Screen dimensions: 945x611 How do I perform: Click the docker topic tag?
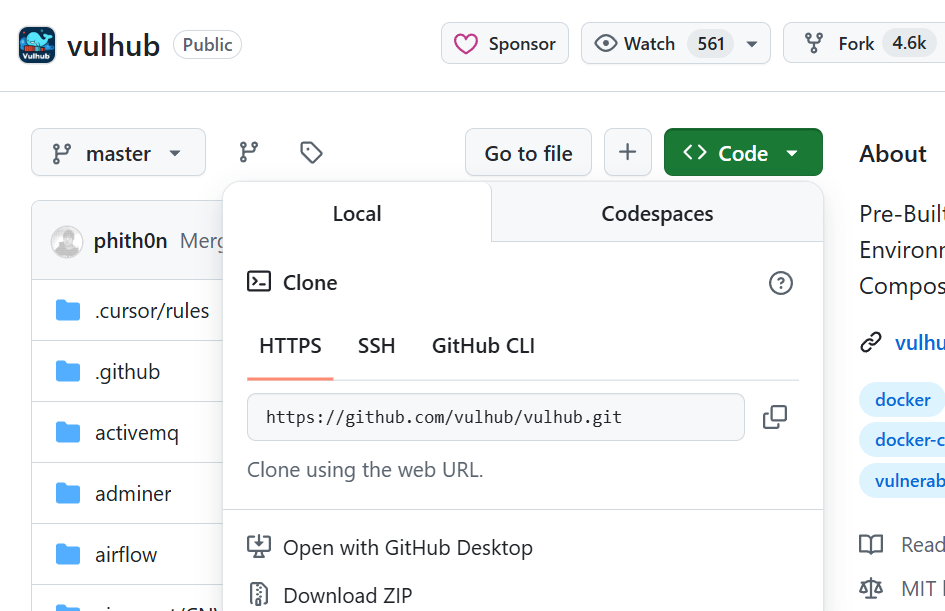(902, 400)
